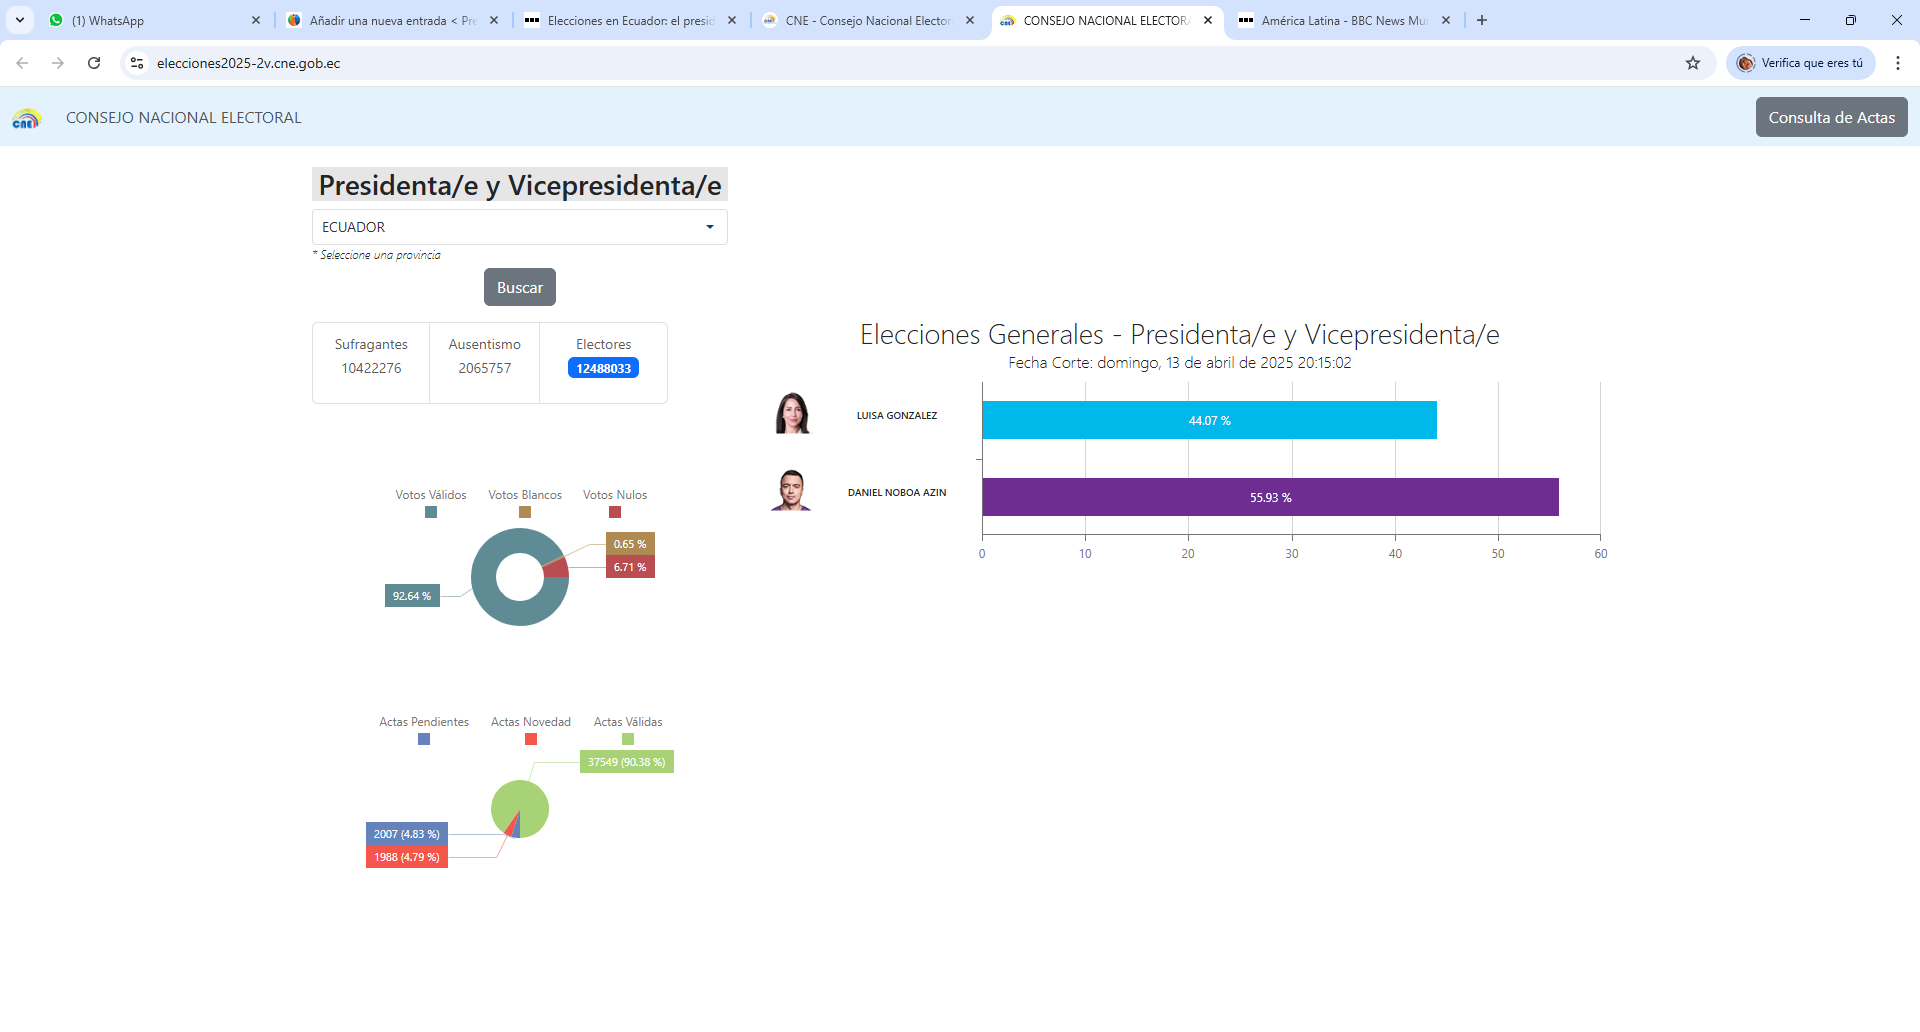Toggle Votos Nulos legend item
Image resolution: width=1920 pixels, height=1032 pixels.
(x=614, y=503)
